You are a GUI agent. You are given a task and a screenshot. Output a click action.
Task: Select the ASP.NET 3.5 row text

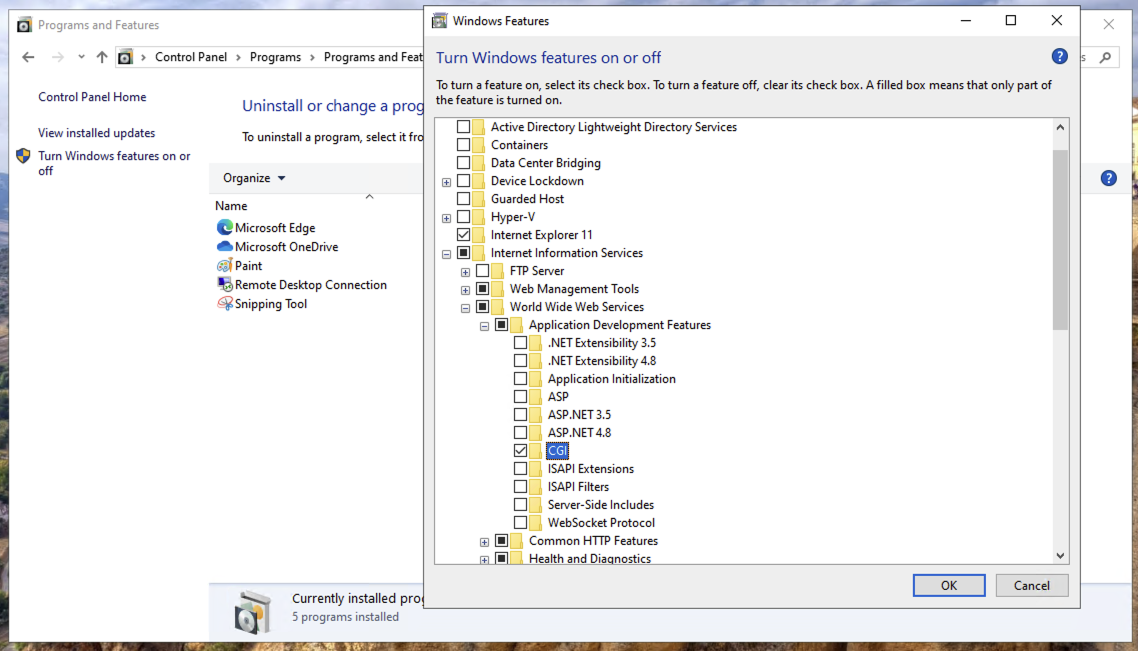point(579,414)
